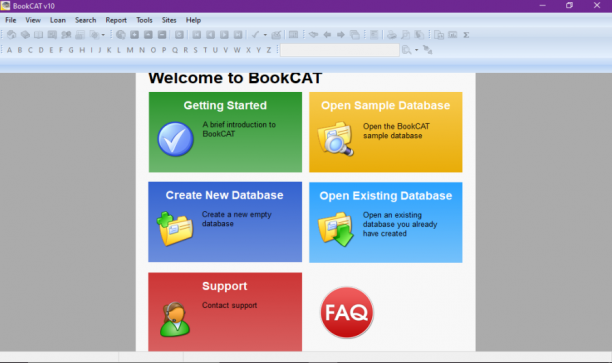Viewport: 612px width, 363px height.
Task: Open the dropdown arrow after the seventh toolbar icon
Action: point(103,35)
